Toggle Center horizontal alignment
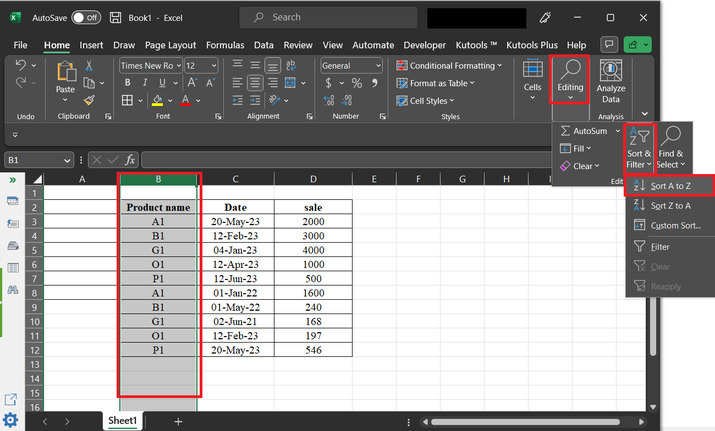 [x=254, y=83]
